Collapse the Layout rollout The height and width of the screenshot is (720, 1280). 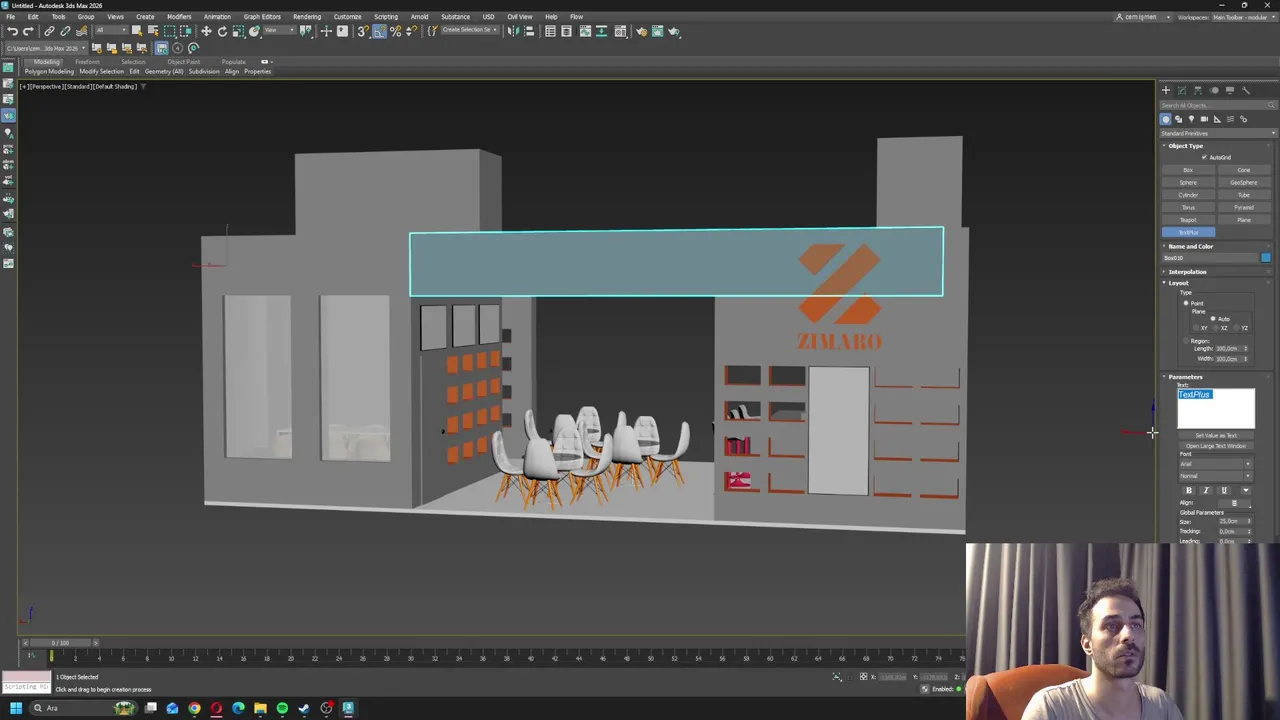[x=1178, y=283]
